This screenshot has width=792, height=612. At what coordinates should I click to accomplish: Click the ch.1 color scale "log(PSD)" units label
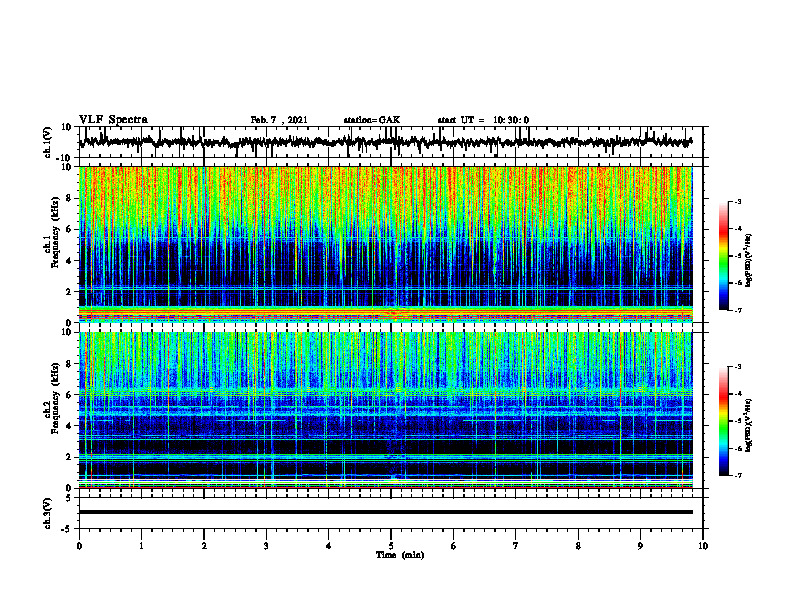pyautogui.click(x=749, y=260)
